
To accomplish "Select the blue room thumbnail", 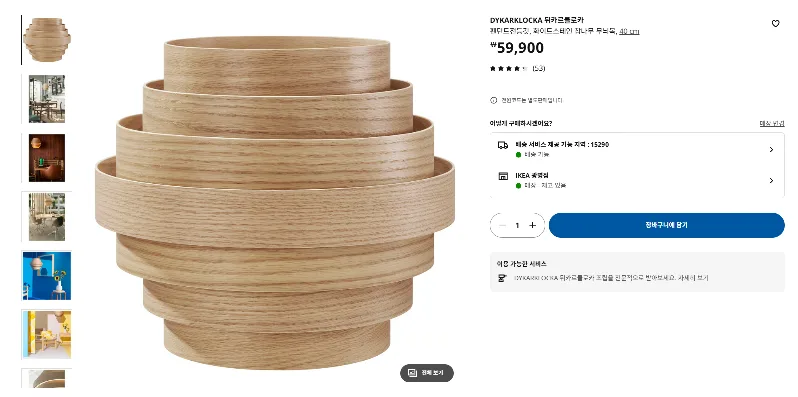I will coord(47,275).
